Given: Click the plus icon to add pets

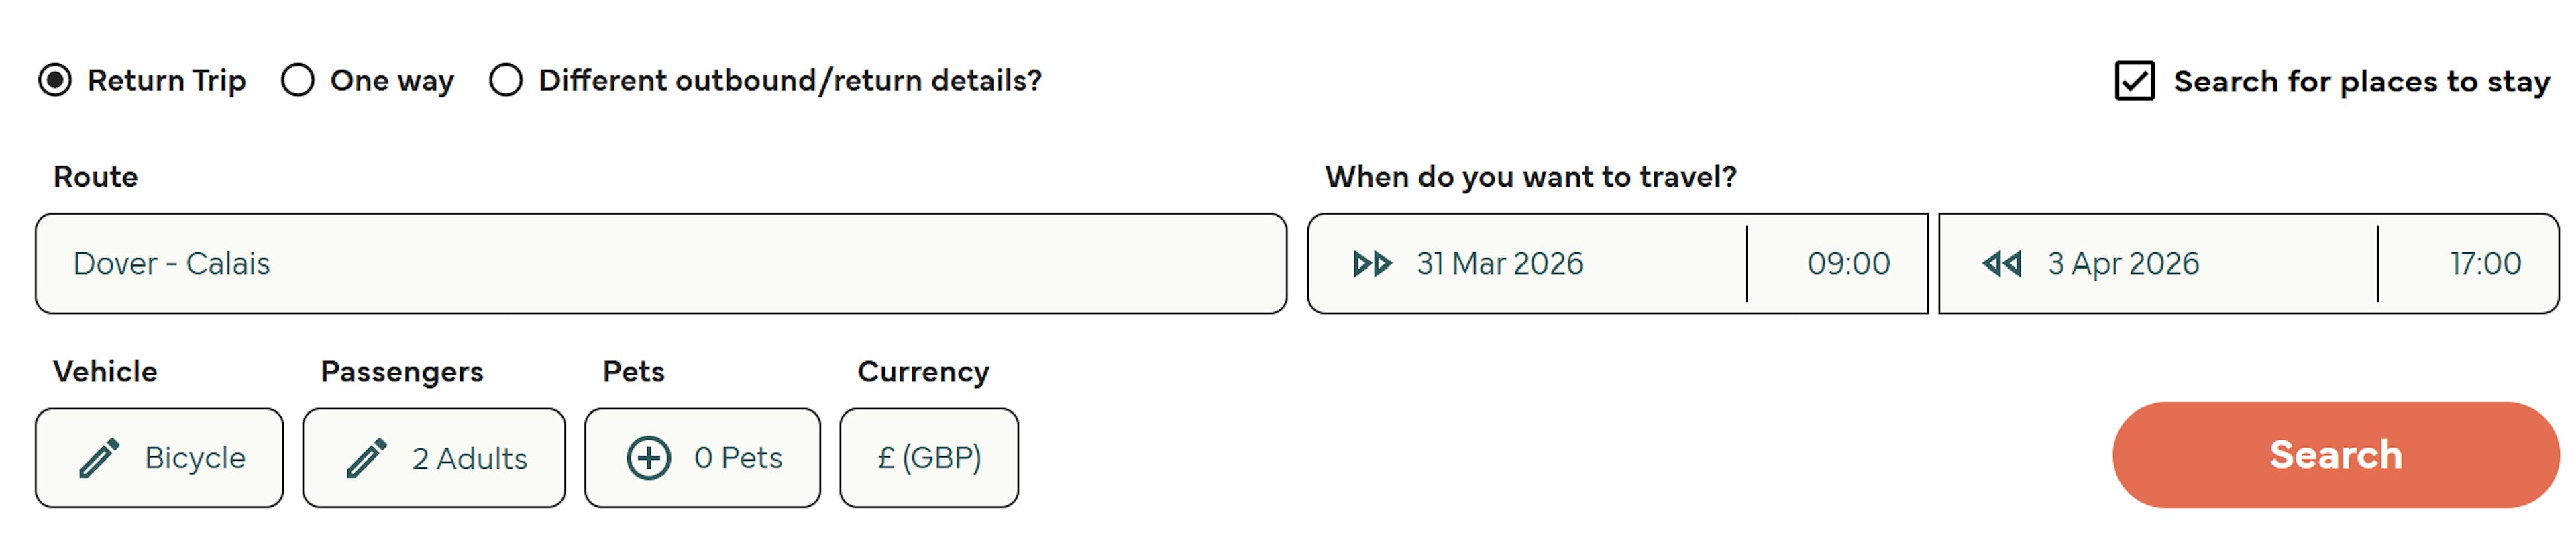Looking at the screenshot, I should 648,458.
